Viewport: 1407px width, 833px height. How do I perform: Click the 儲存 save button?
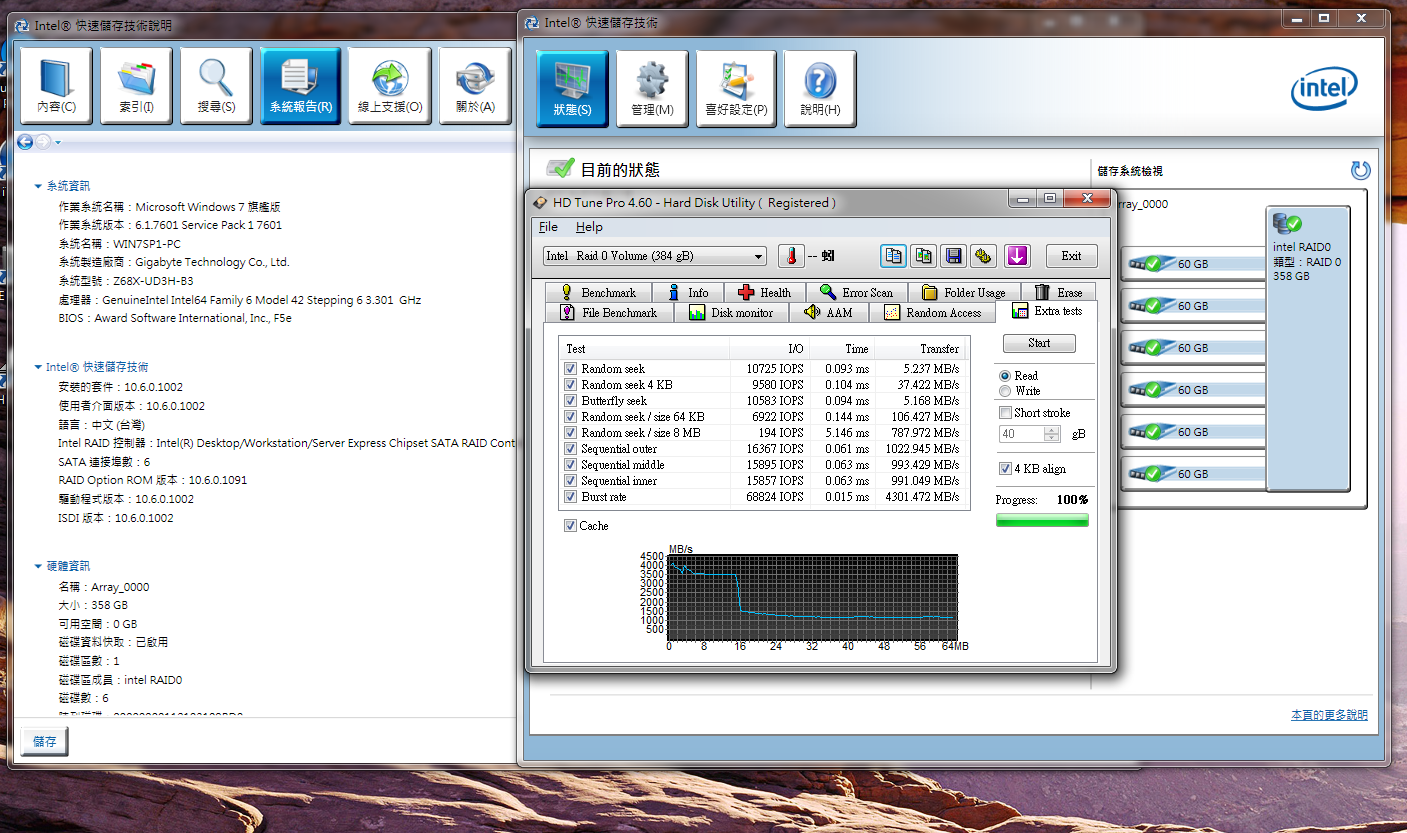45,741
